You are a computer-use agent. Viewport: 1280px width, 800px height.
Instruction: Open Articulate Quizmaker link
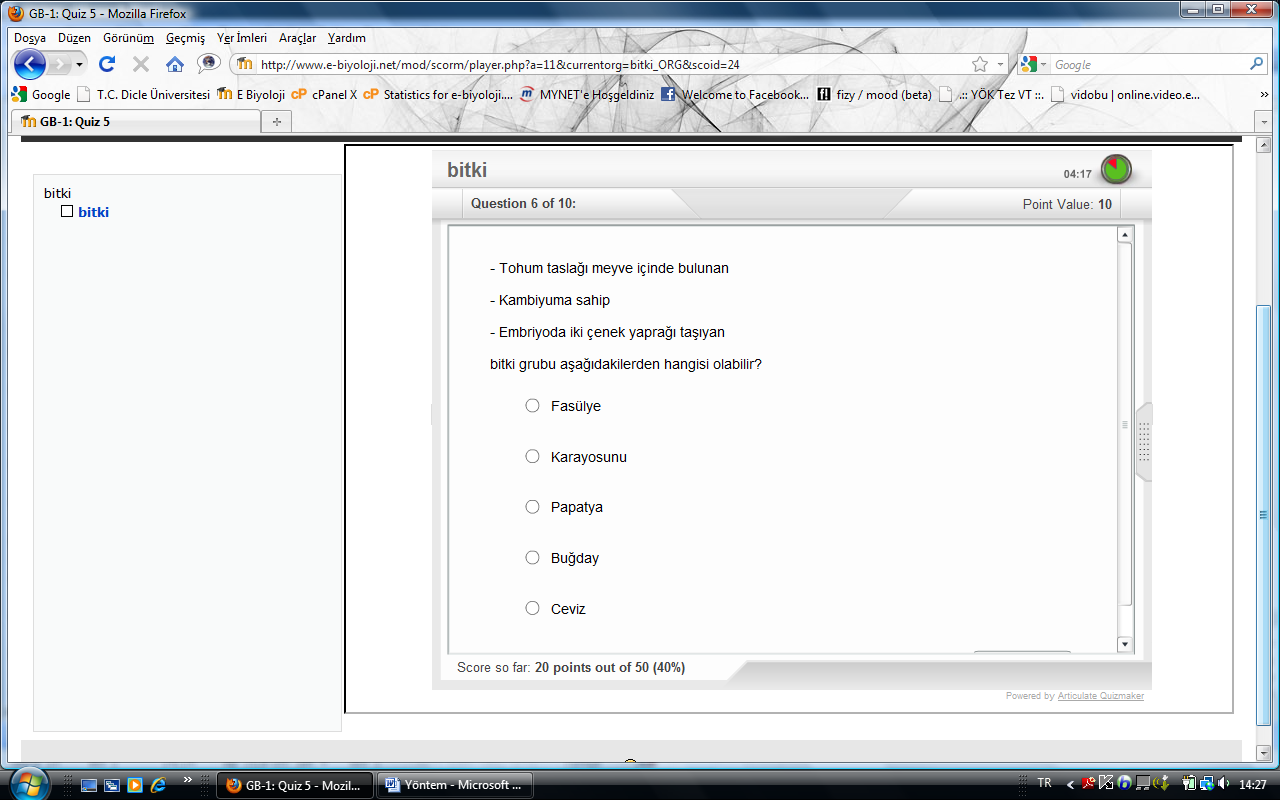point(1100,696)
